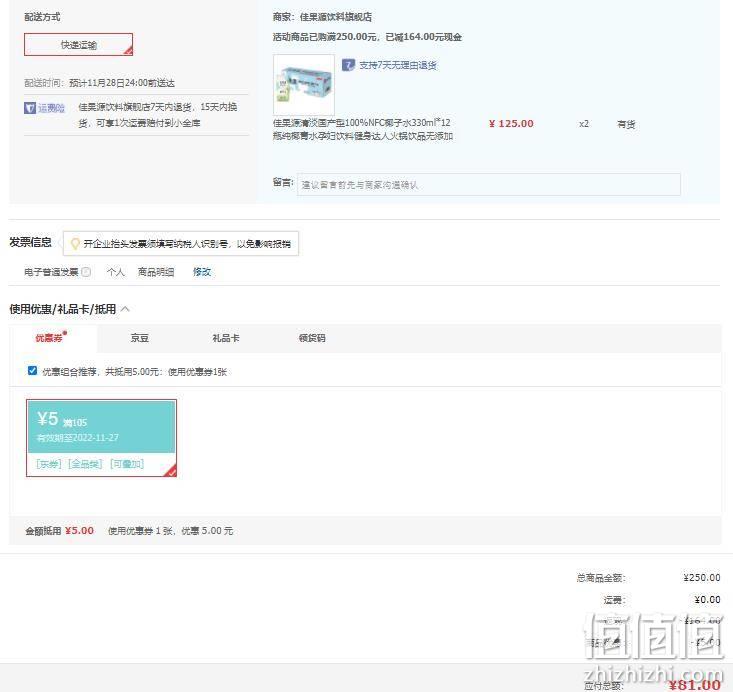Click the 个人 invoice title text
The image size is (733, 692).
tap(115, 272)
